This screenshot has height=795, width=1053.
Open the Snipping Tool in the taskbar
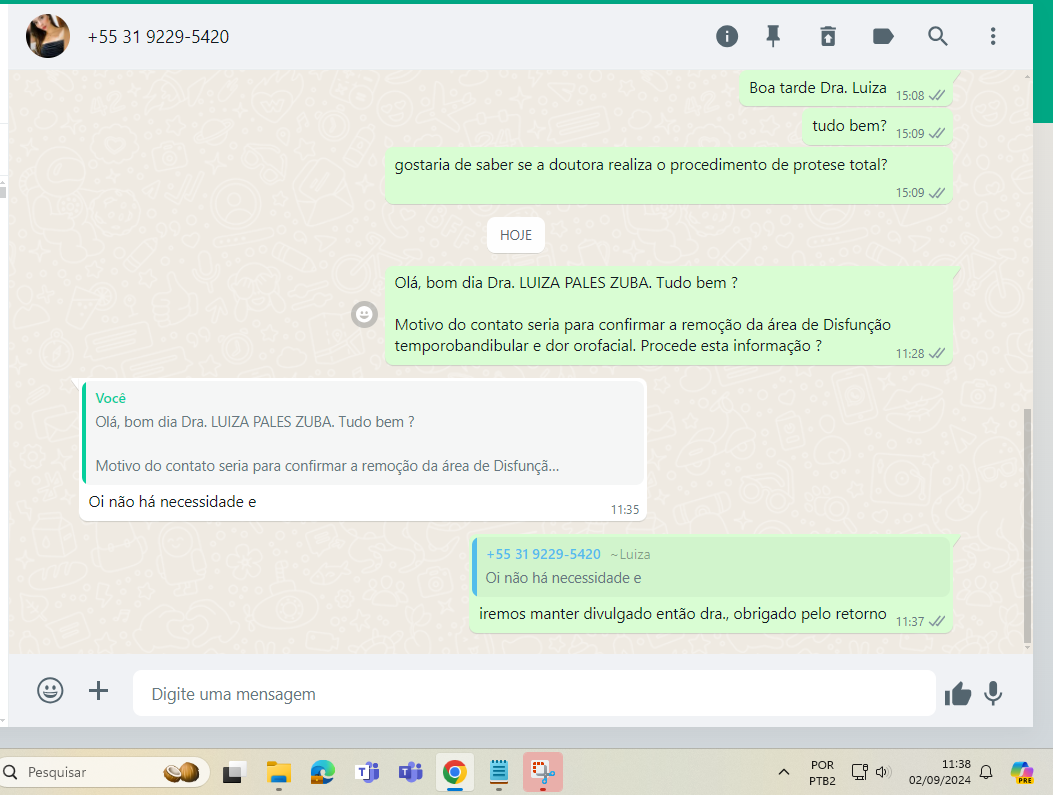[x=543, y=772]
